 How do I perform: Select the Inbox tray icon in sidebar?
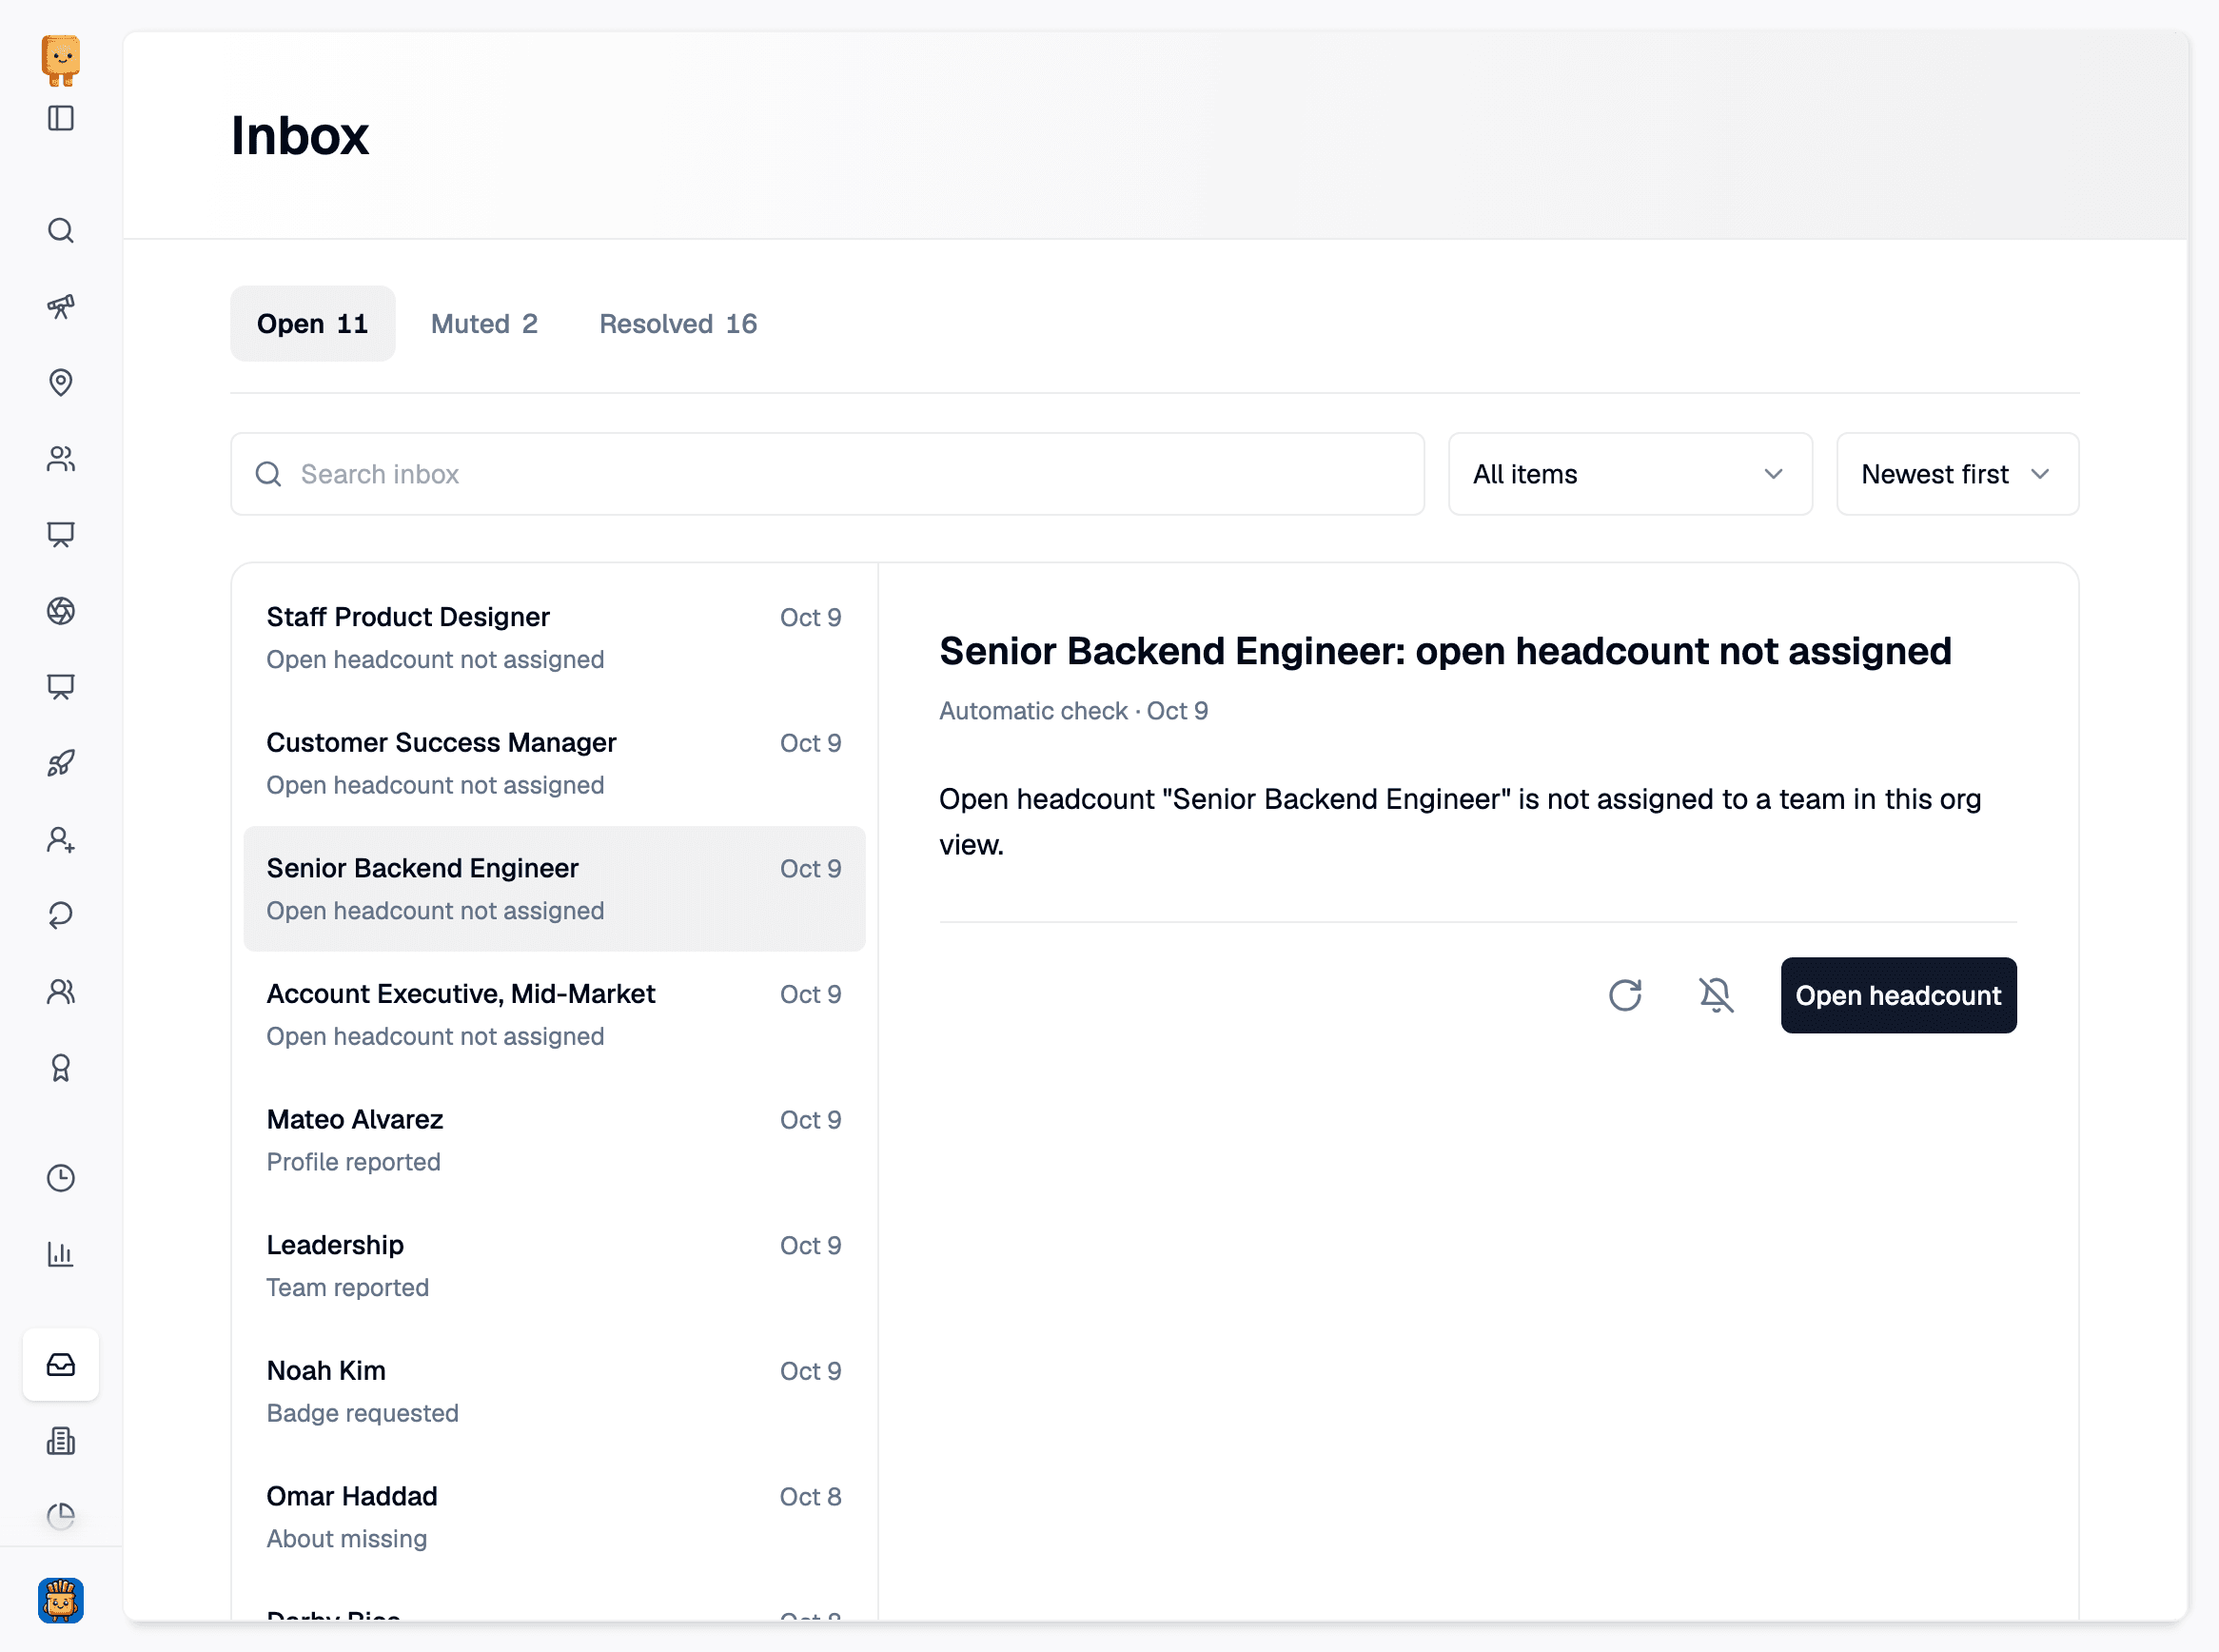[x=61, y=1364]
